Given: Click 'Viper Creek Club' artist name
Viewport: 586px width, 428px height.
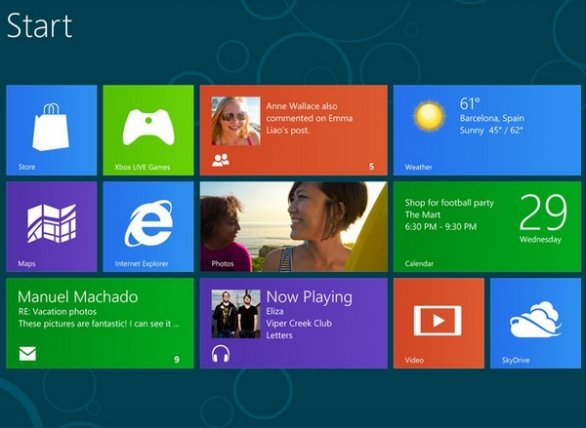Looking at the screenshot, I should point(299,323).
